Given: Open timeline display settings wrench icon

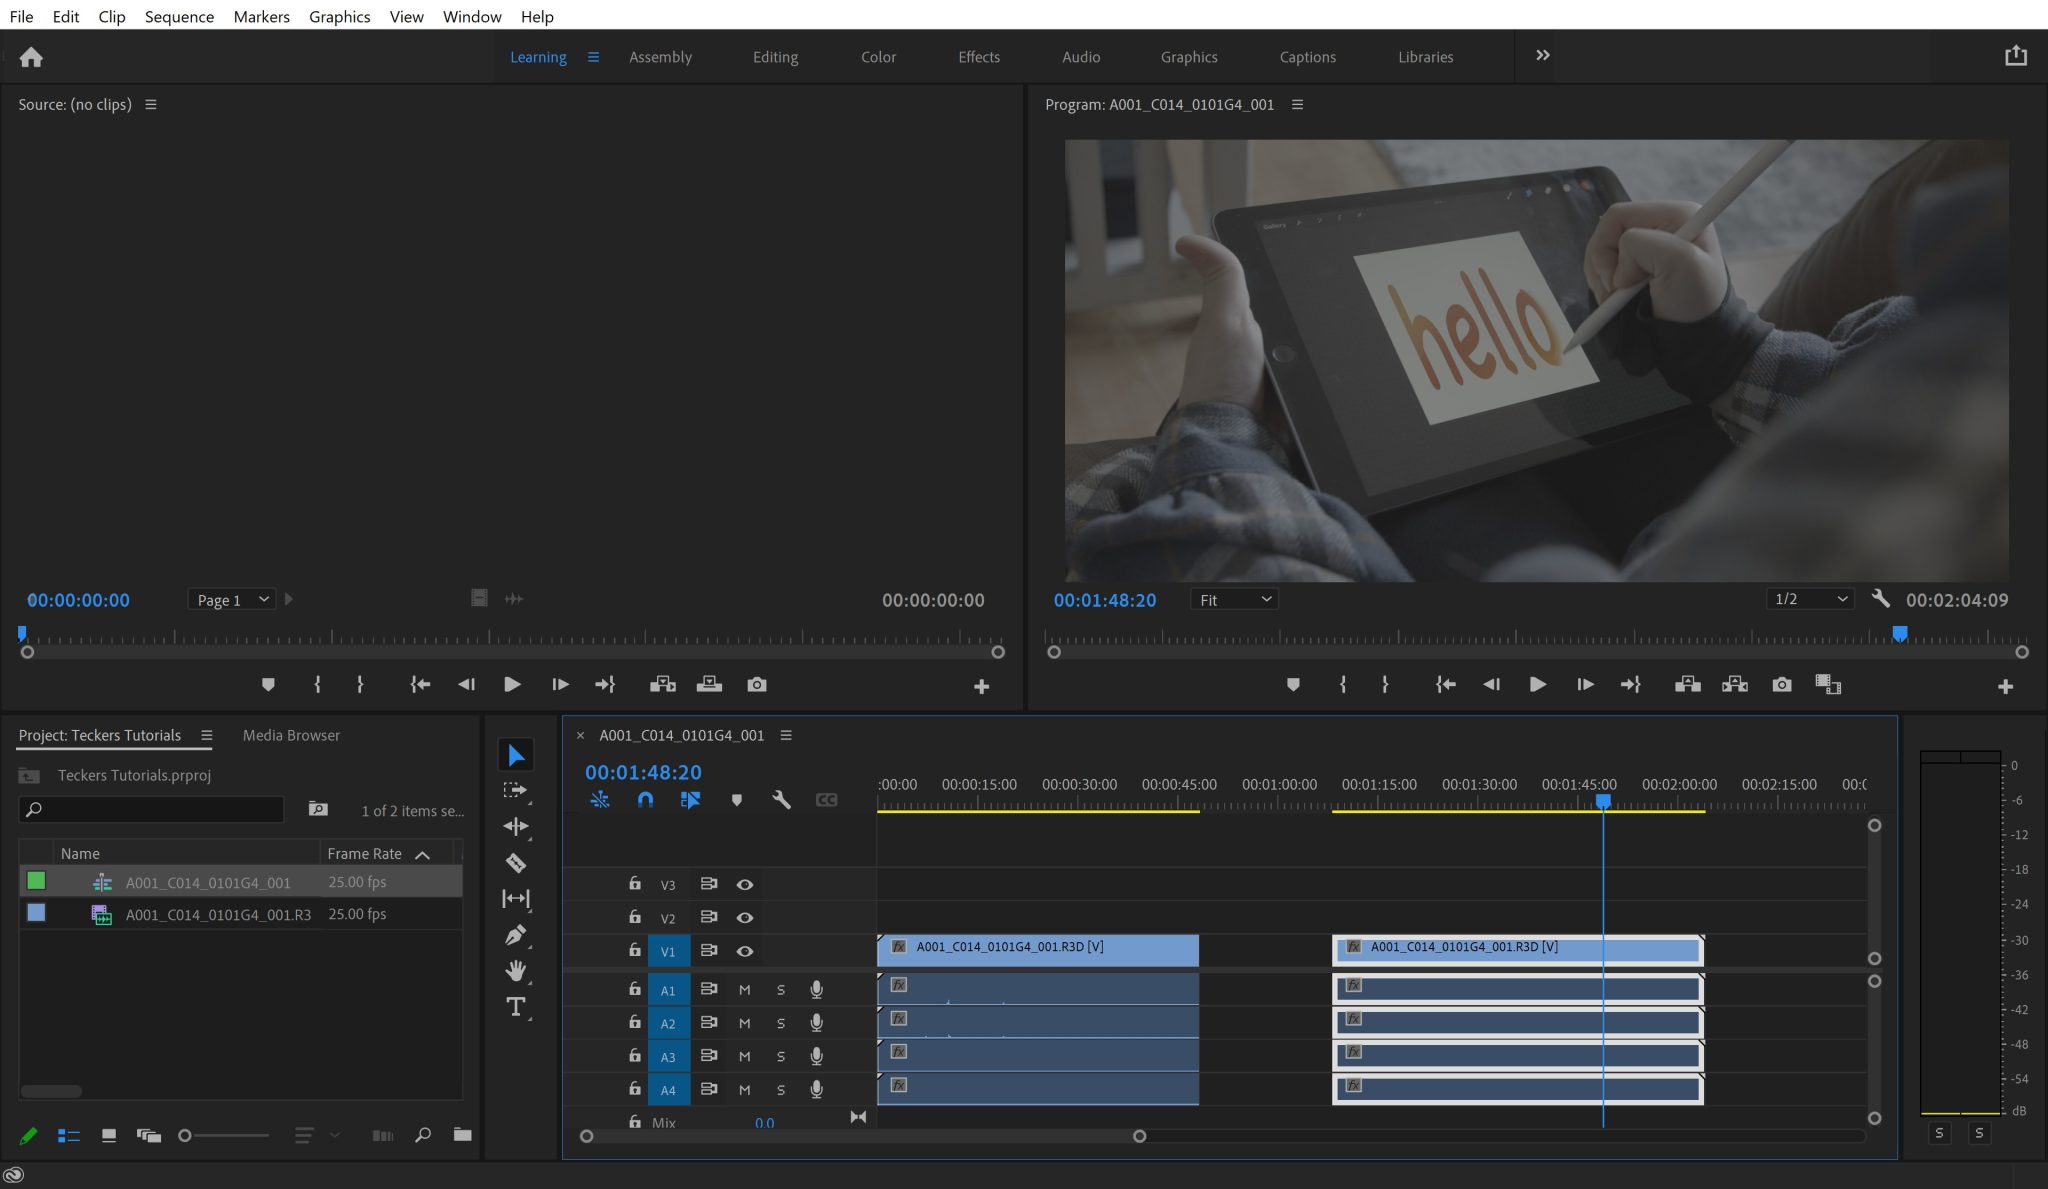Looking at the screenshot, I should pos(782,800).
